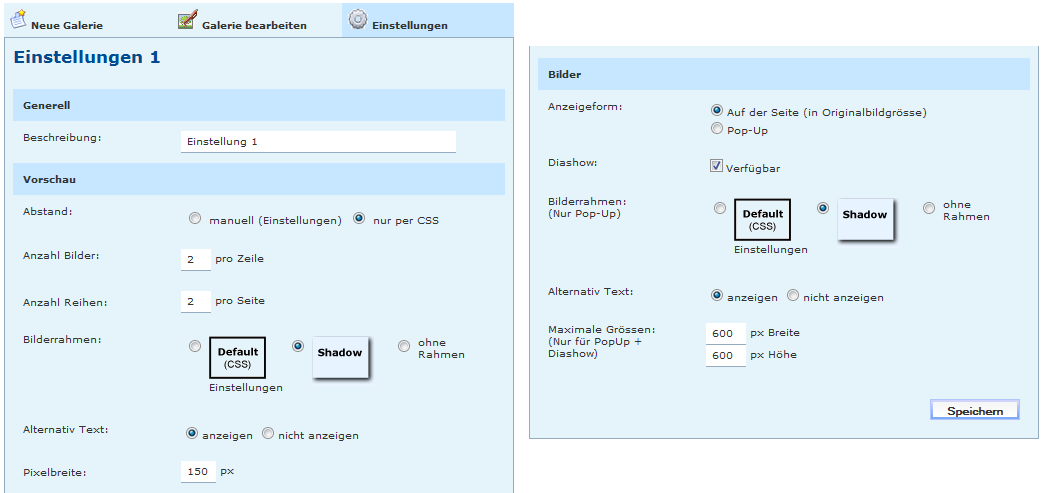Open the Neue Galerie tab

67,25
